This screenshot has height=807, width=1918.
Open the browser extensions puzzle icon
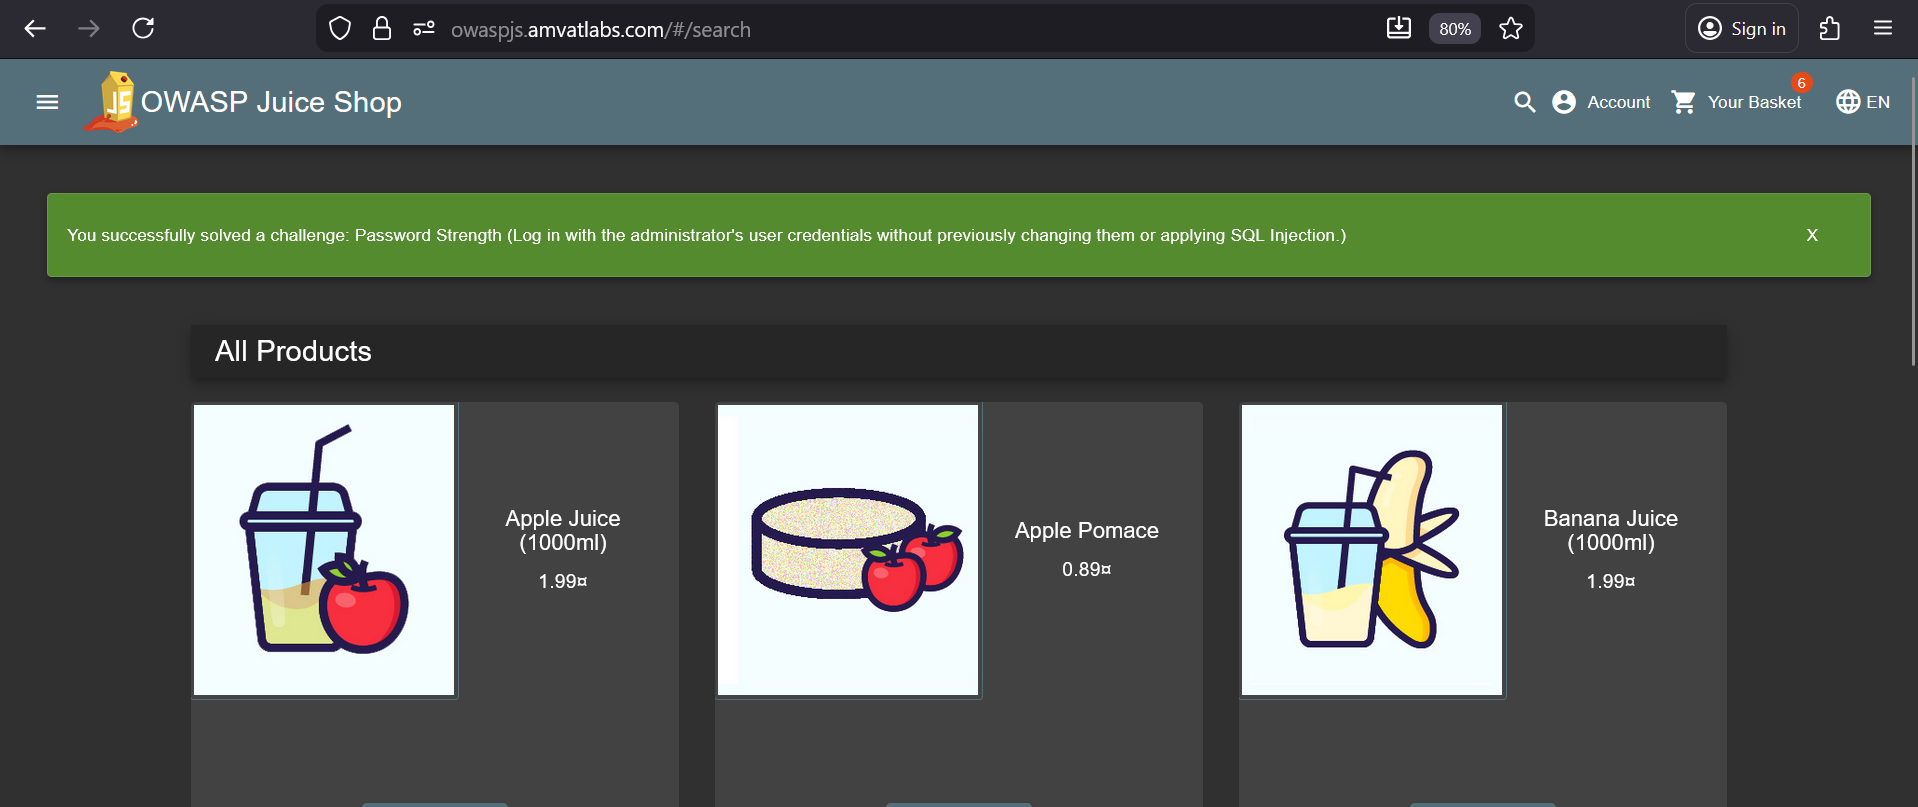(x=1829, y=29)
